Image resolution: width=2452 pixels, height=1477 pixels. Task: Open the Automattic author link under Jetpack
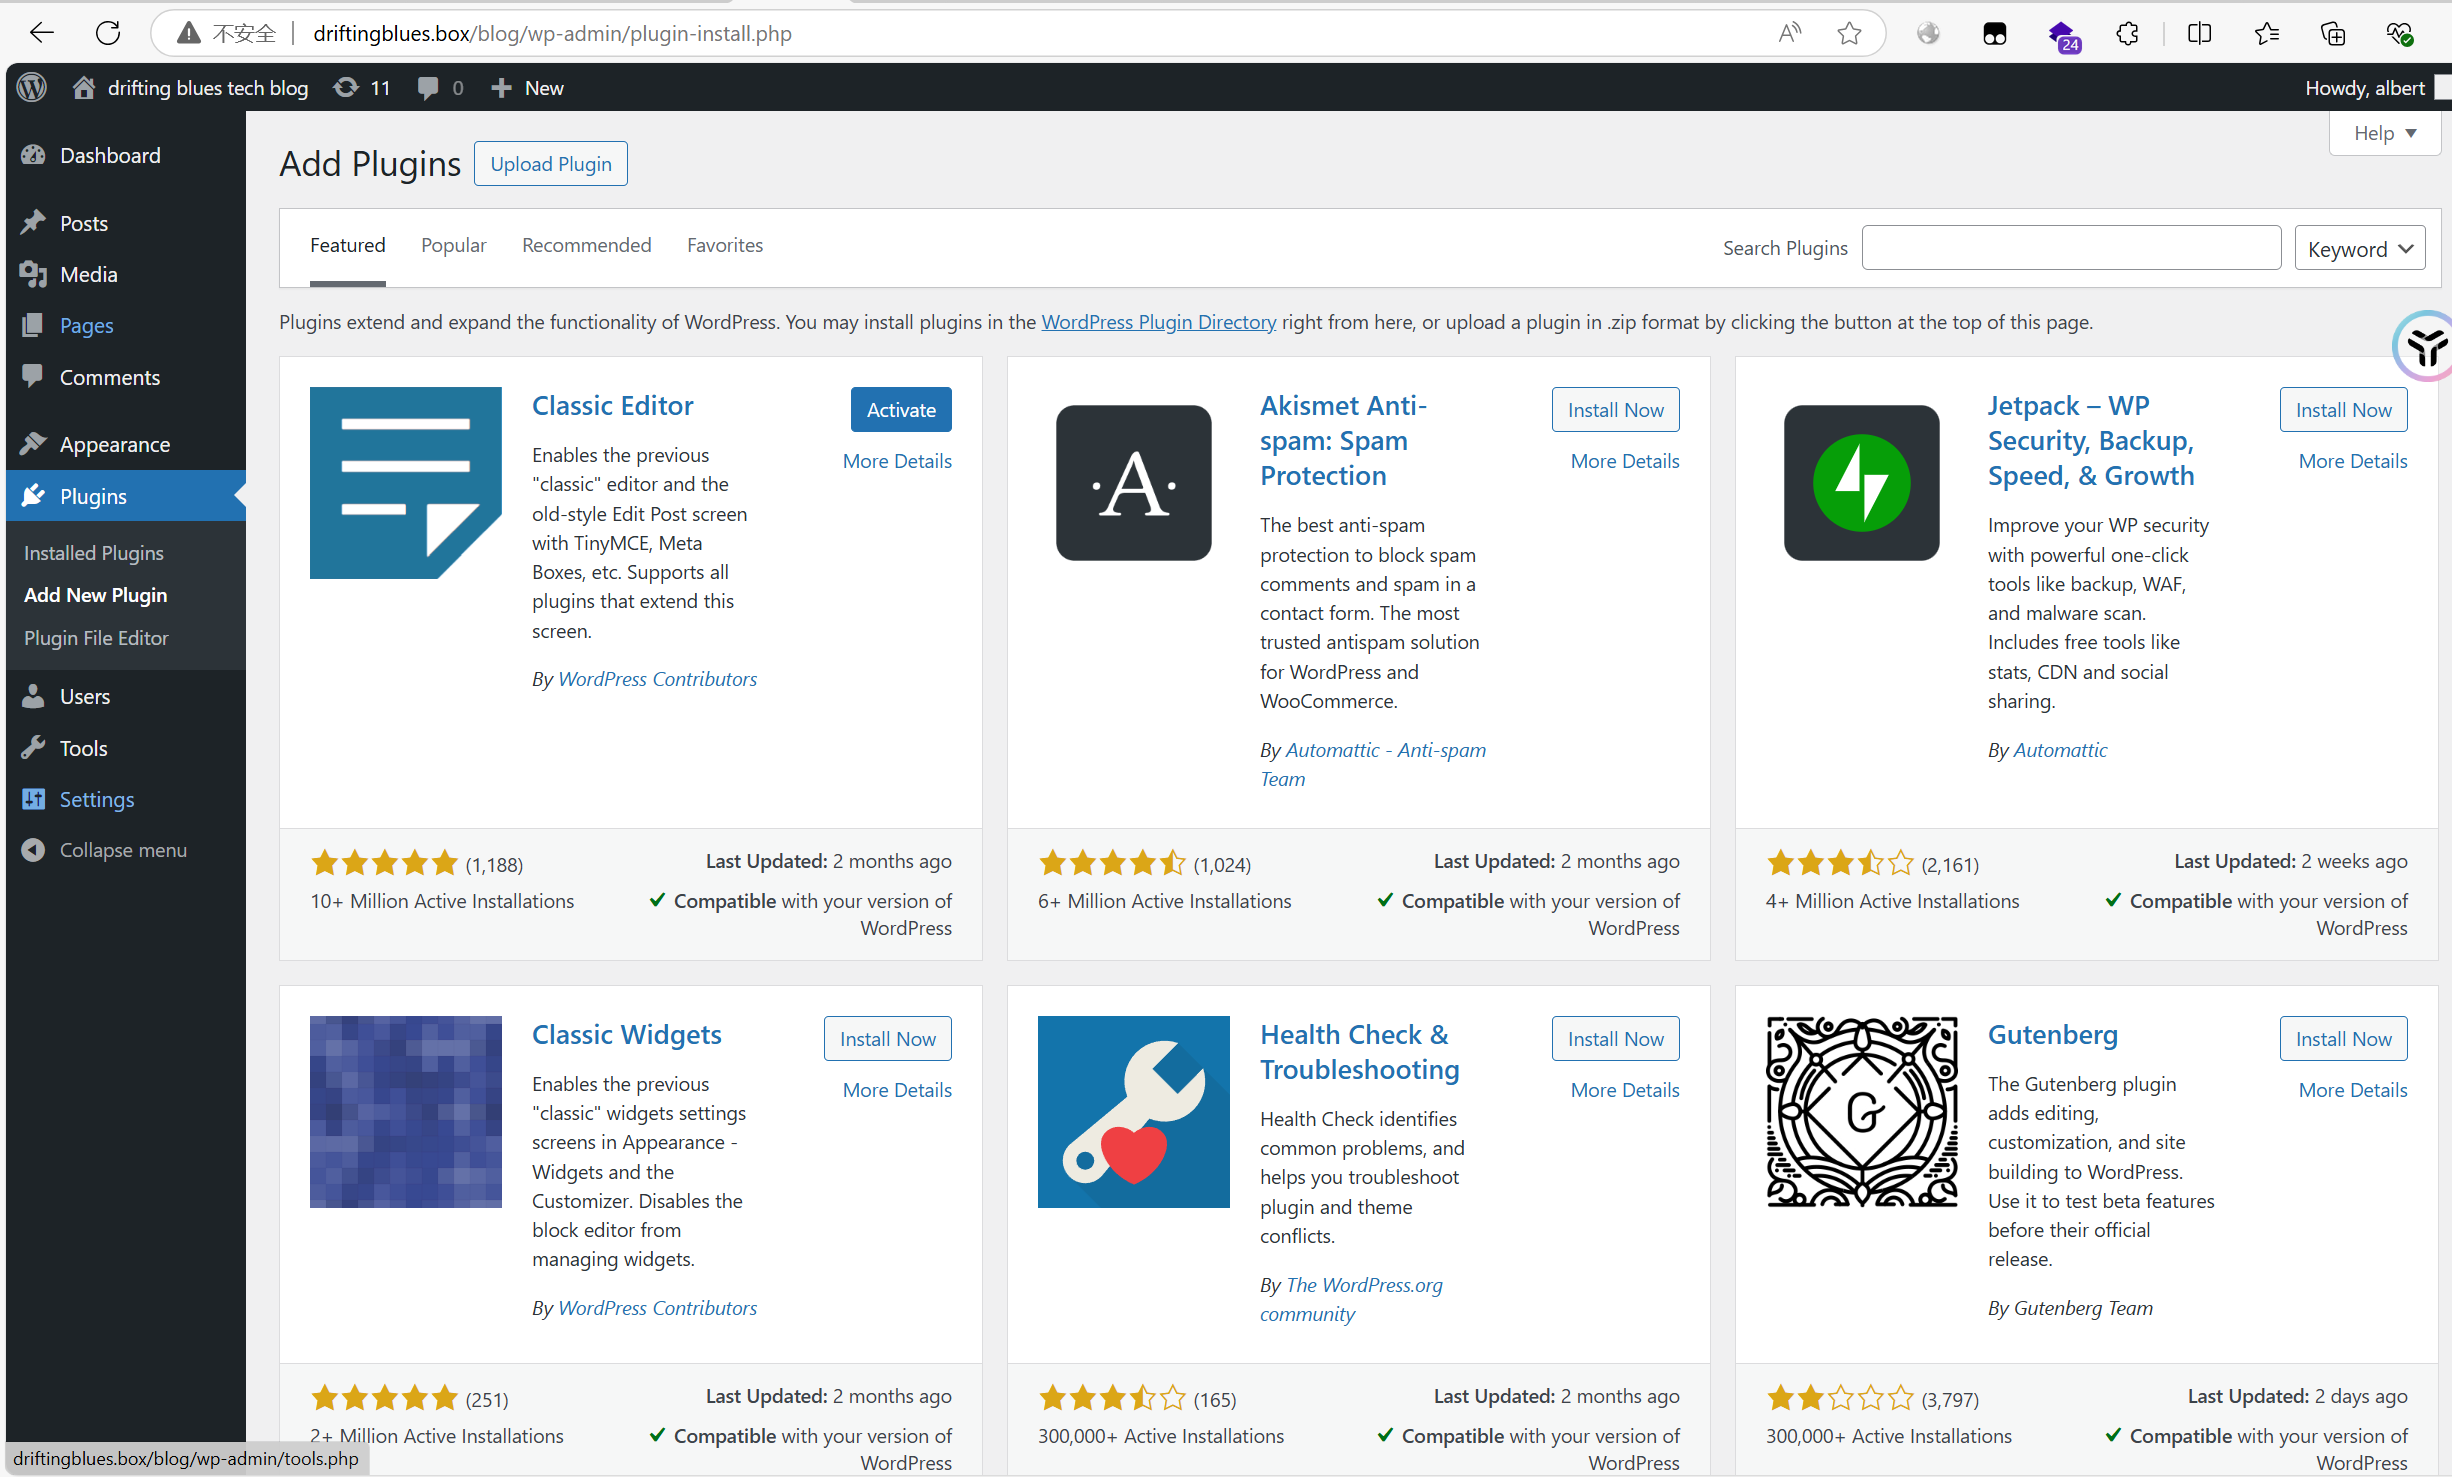click(x=2059, y=750)
